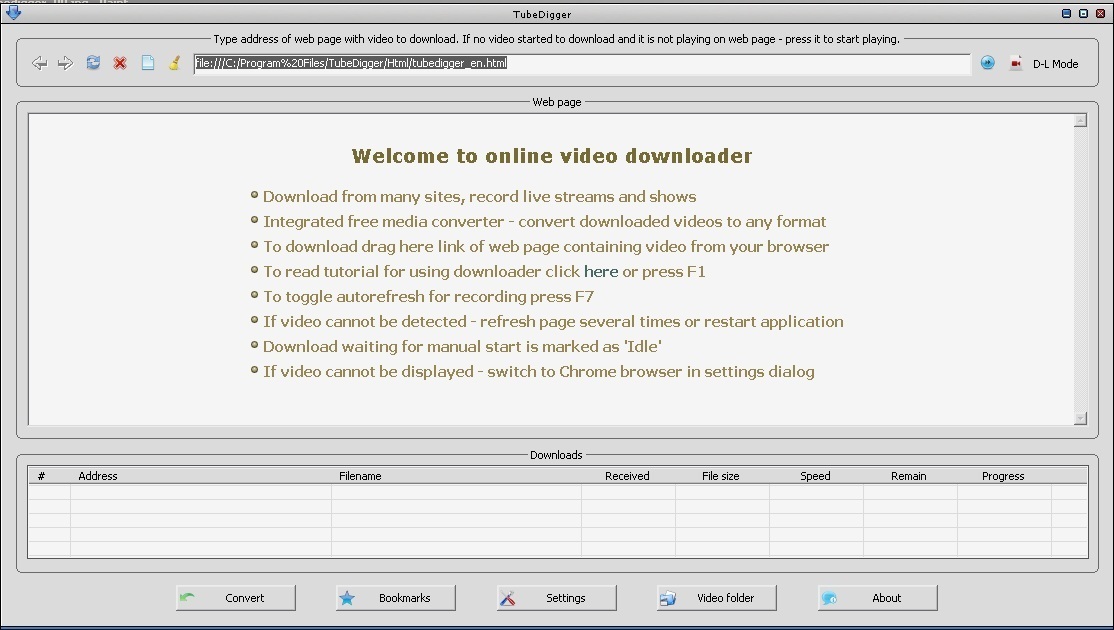Click the Remain column header

[x=909, y=476]
